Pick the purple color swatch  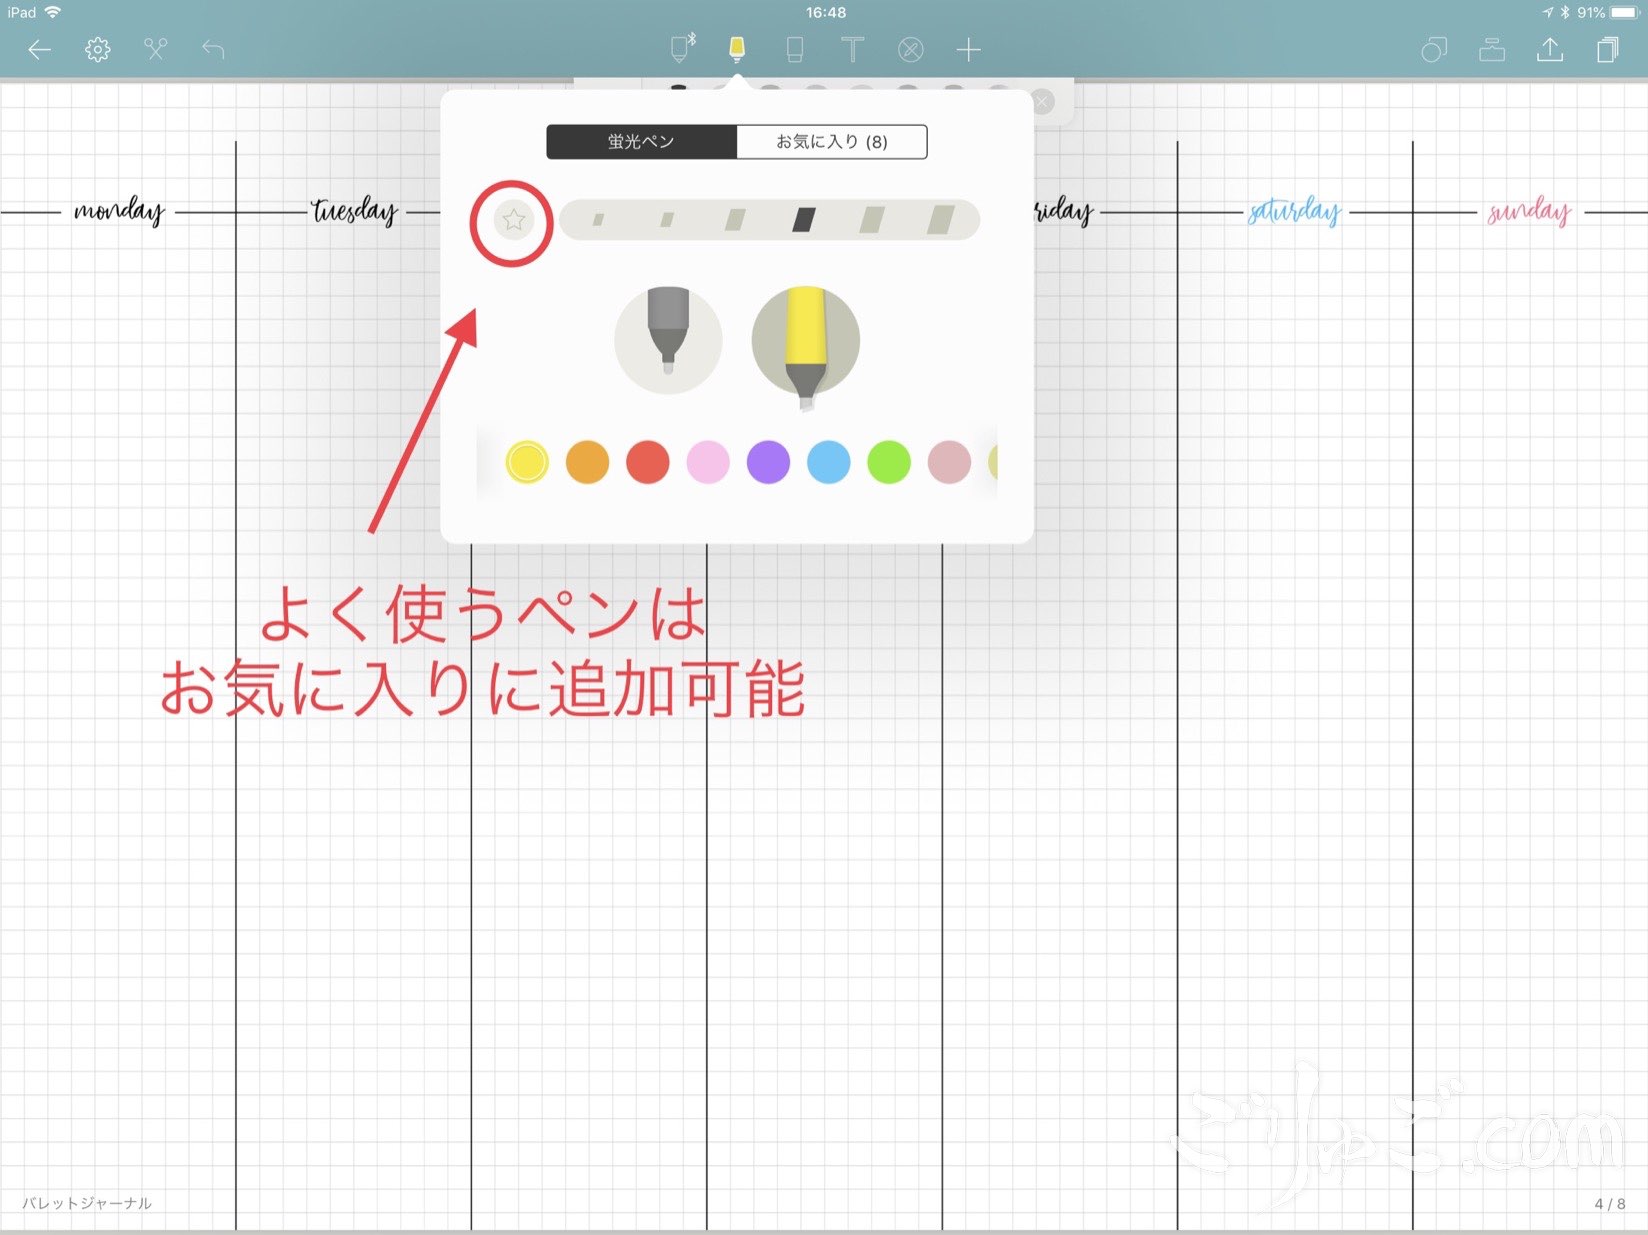pyautogui.click(x=768, y=462)
